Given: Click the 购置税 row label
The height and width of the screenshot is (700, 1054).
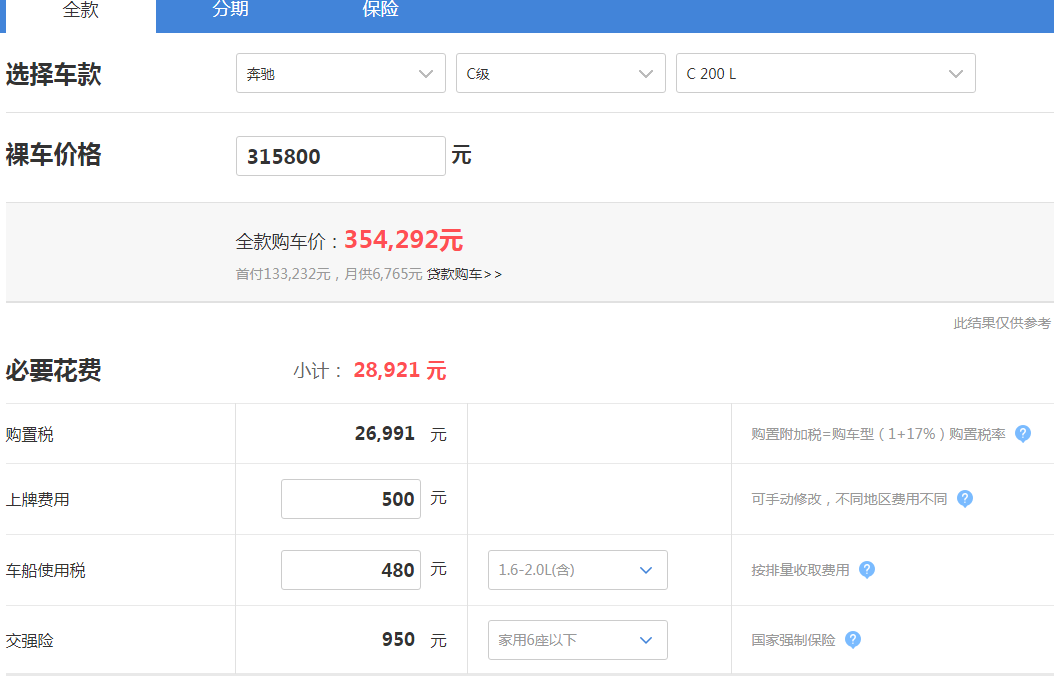Looking at the screenshot, I should [30, 434].
